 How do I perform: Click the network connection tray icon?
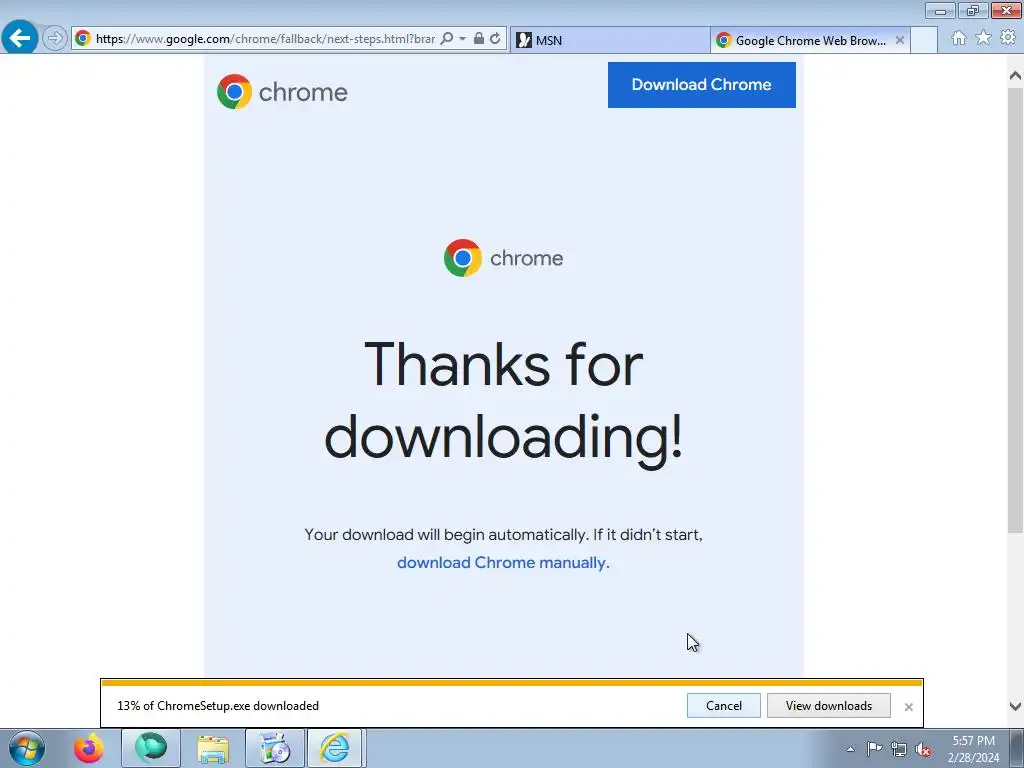click(899, 750)
